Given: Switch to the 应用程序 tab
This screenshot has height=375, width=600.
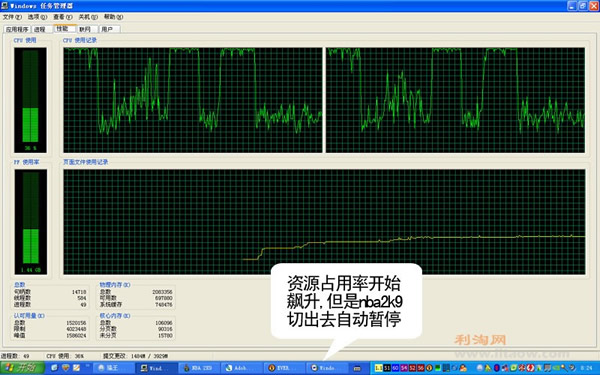Looking at the screenshot, I should click(17, 29).
